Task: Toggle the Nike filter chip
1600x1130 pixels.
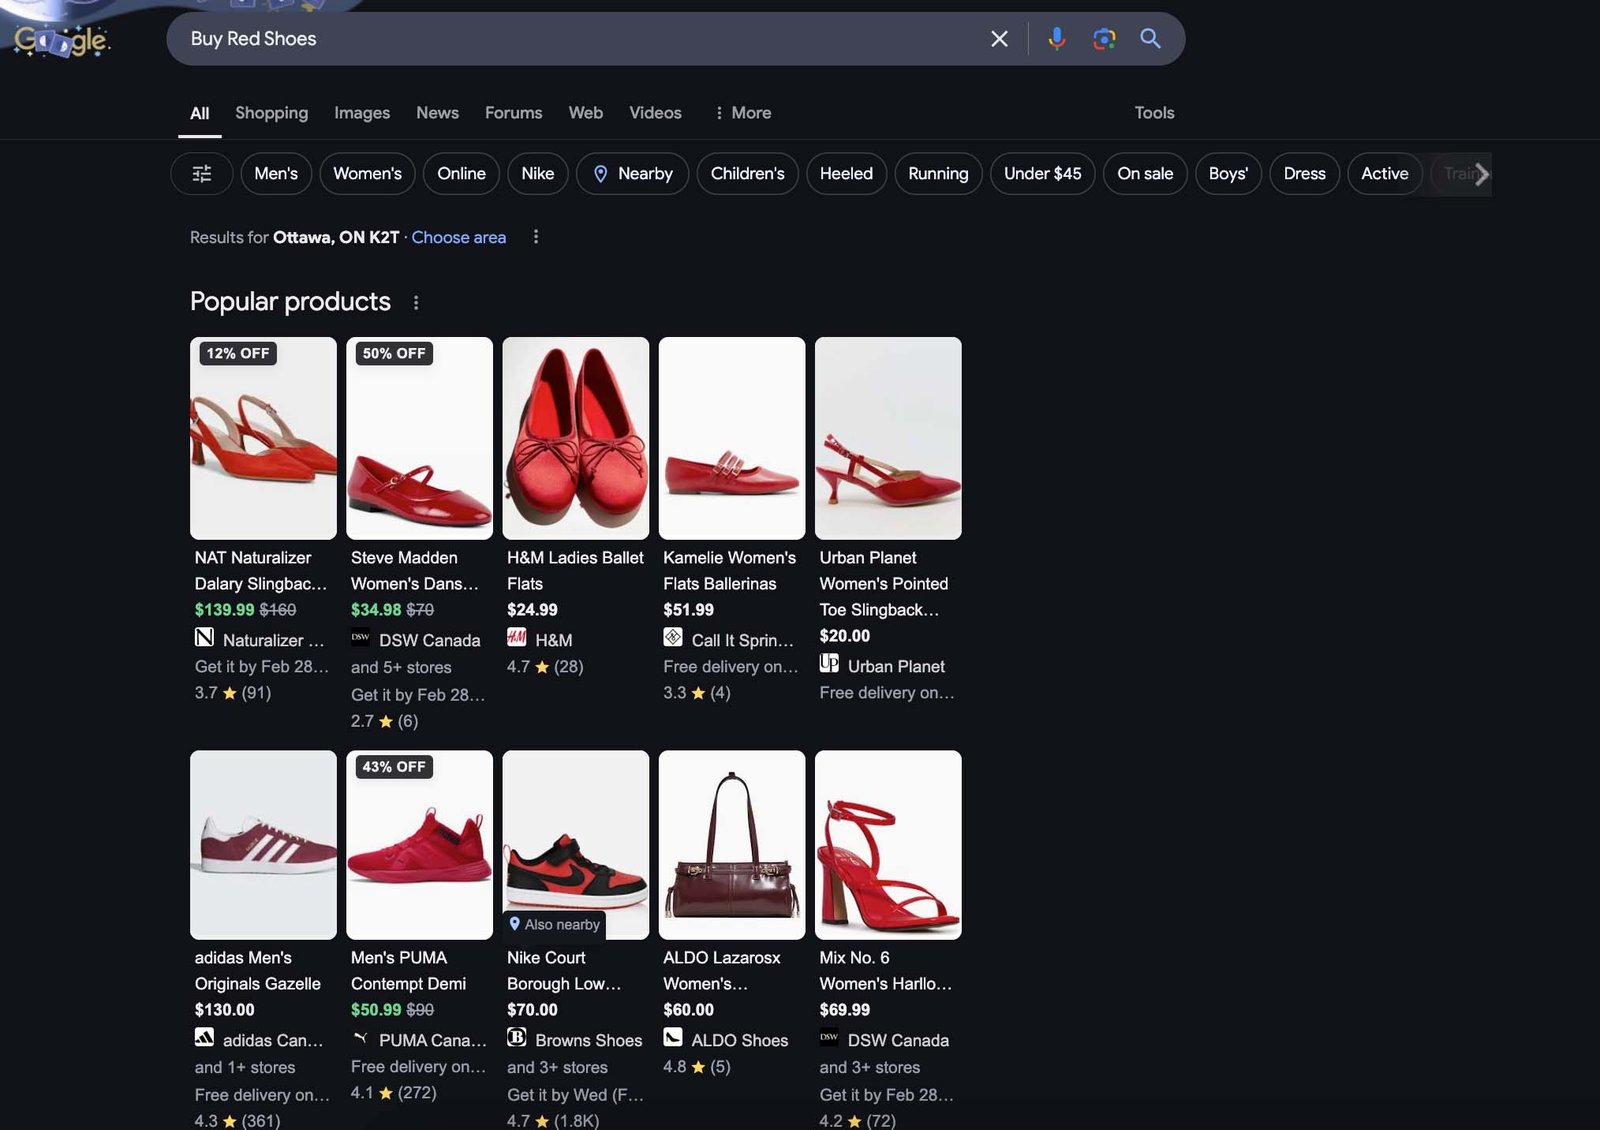Action: [x=538, y=174]
